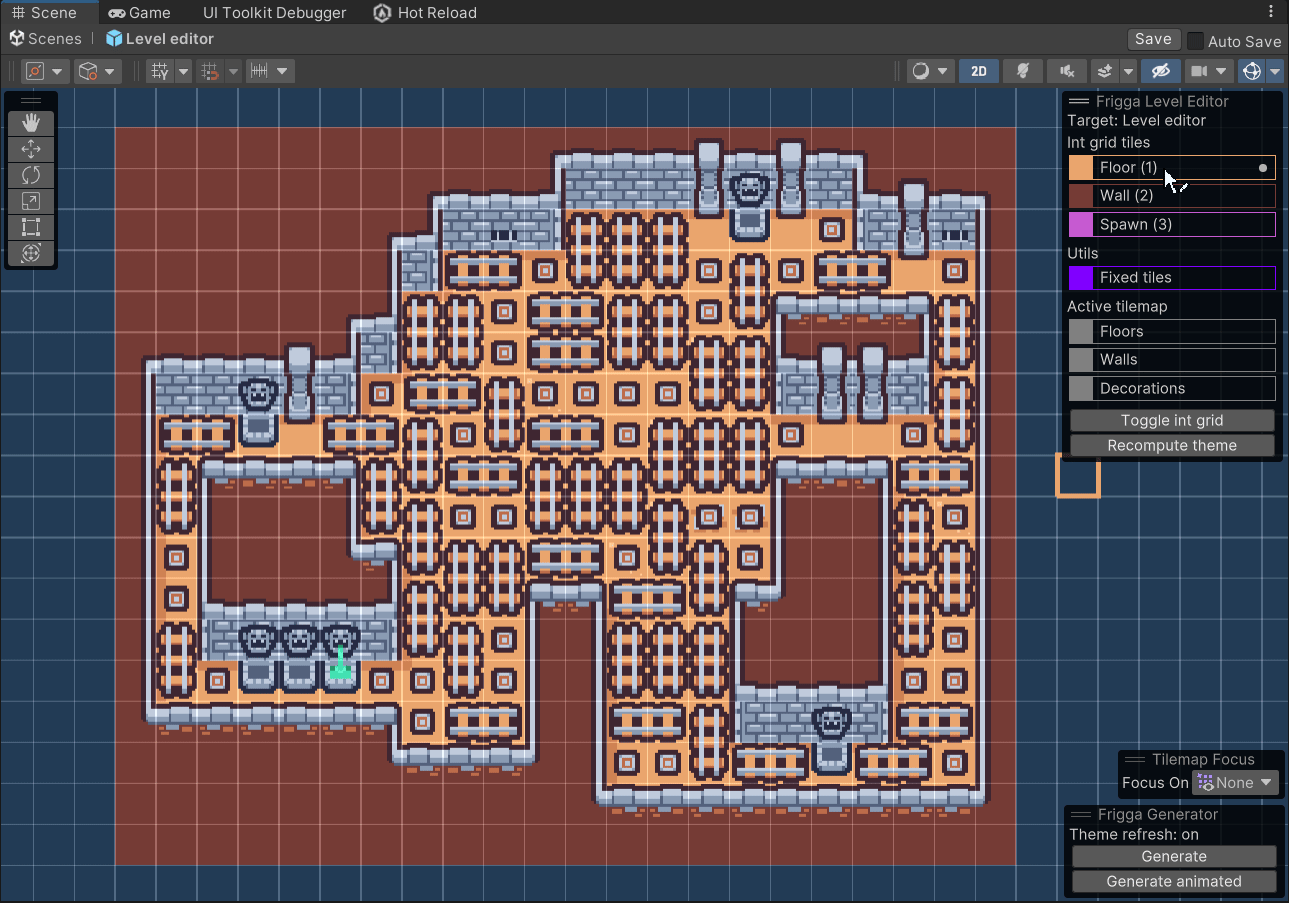Click the Tilemap Focus overlay drag handle
This screenshot has width=1289, height=903.
pyautogui.click(x=1134, y=759)
